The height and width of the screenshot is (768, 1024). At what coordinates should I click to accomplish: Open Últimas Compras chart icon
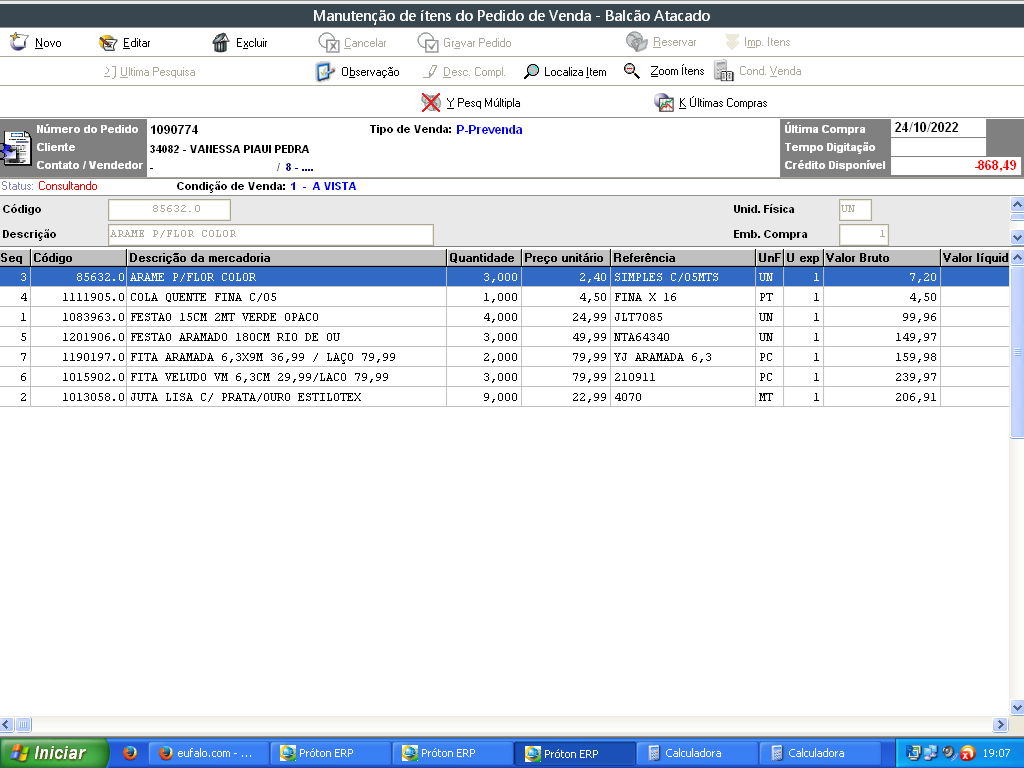click(x=664, y=102)
